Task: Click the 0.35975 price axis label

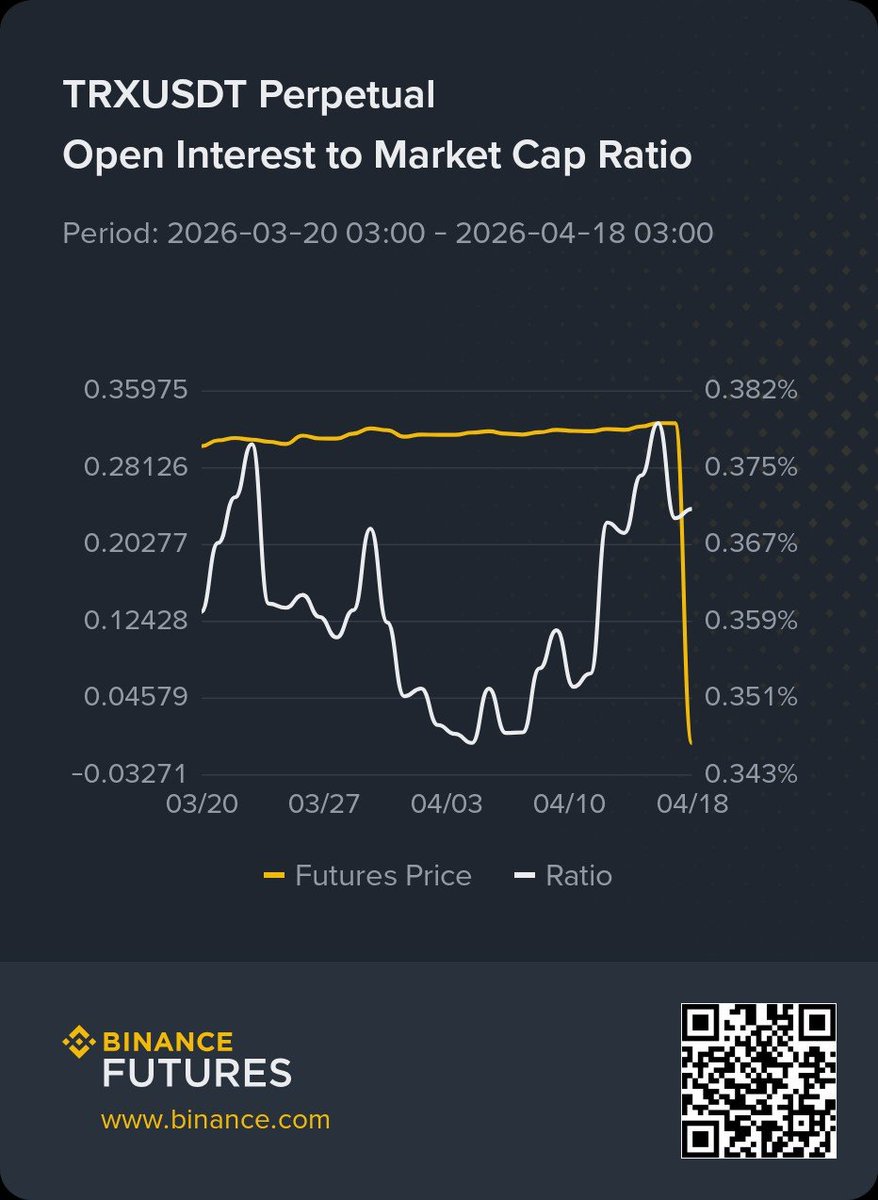Action: 135,390
